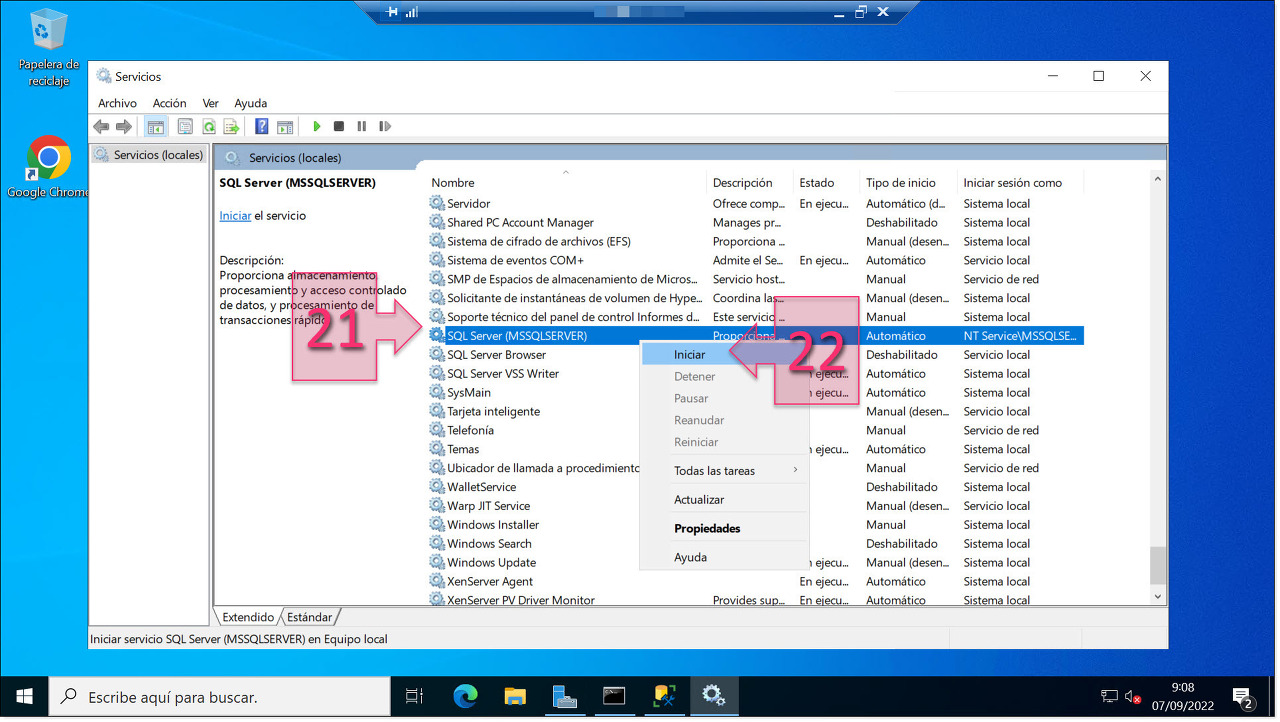Open File Explorer from taskbar

point(515,696)
